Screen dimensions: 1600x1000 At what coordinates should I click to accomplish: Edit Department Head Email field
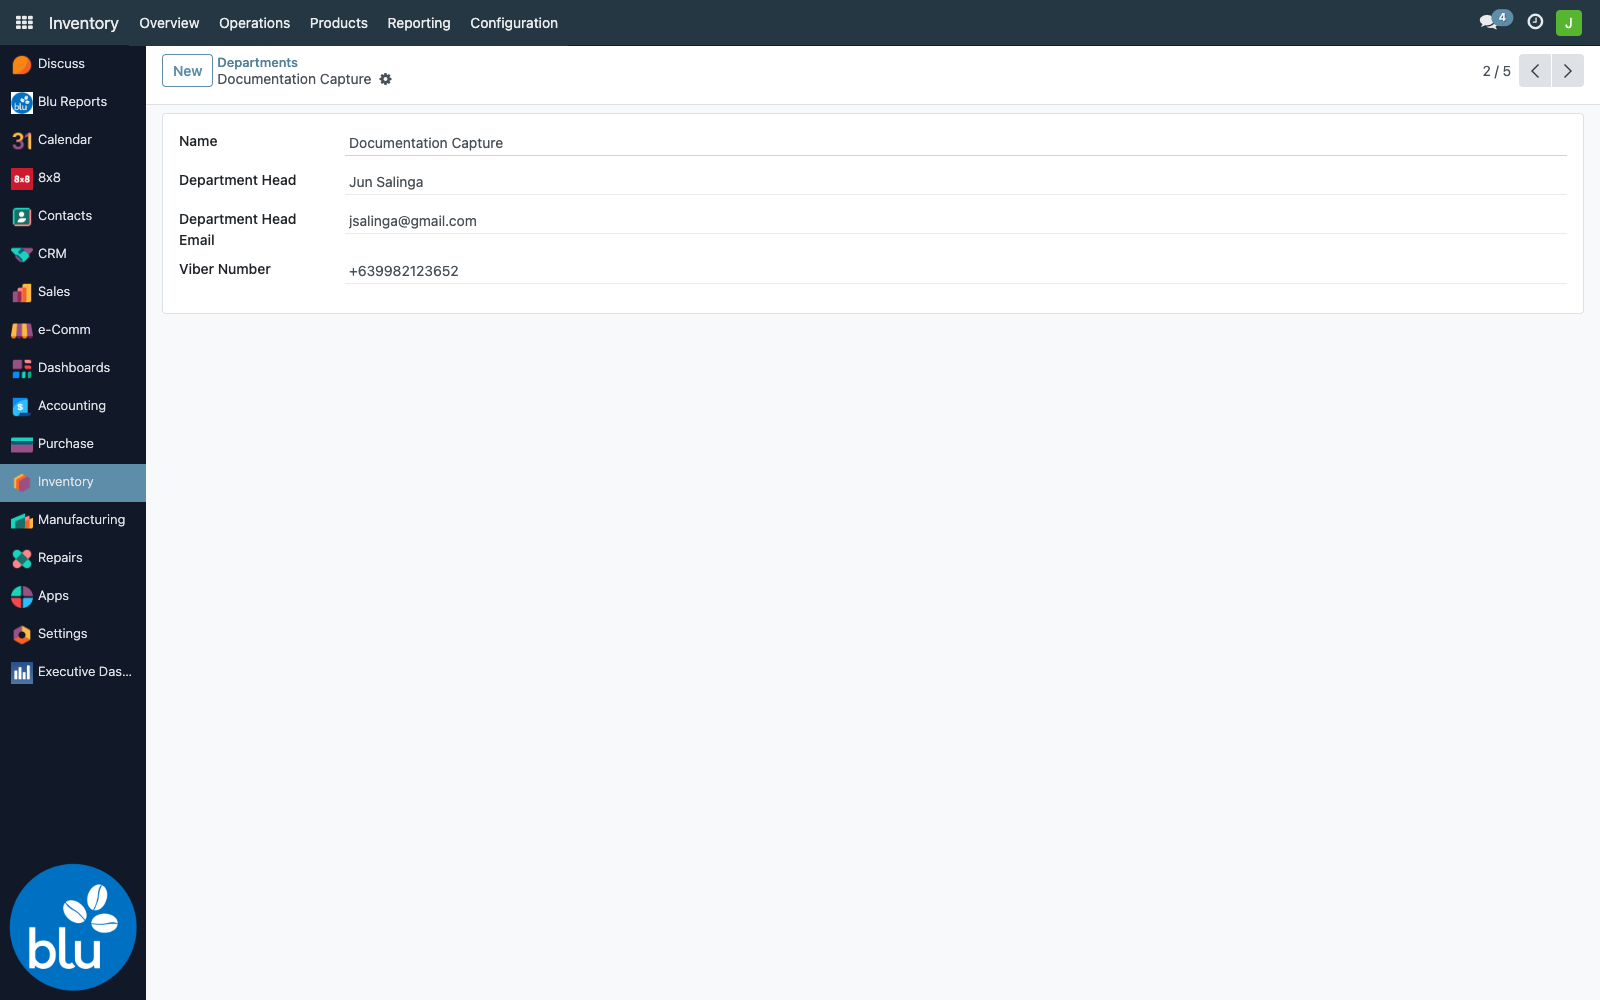pos(956,221)
